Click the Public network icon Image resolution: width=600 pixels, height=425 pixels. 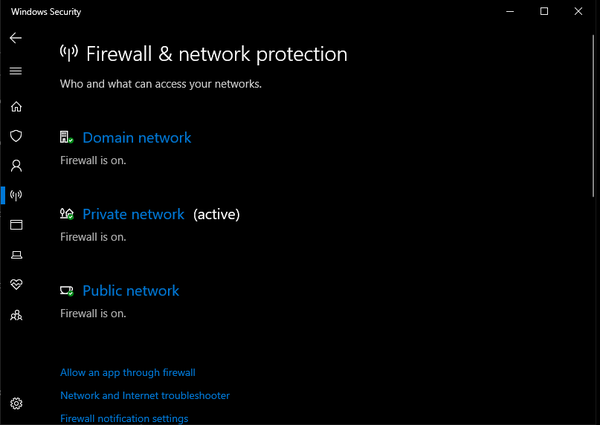[x=67, y=291]
